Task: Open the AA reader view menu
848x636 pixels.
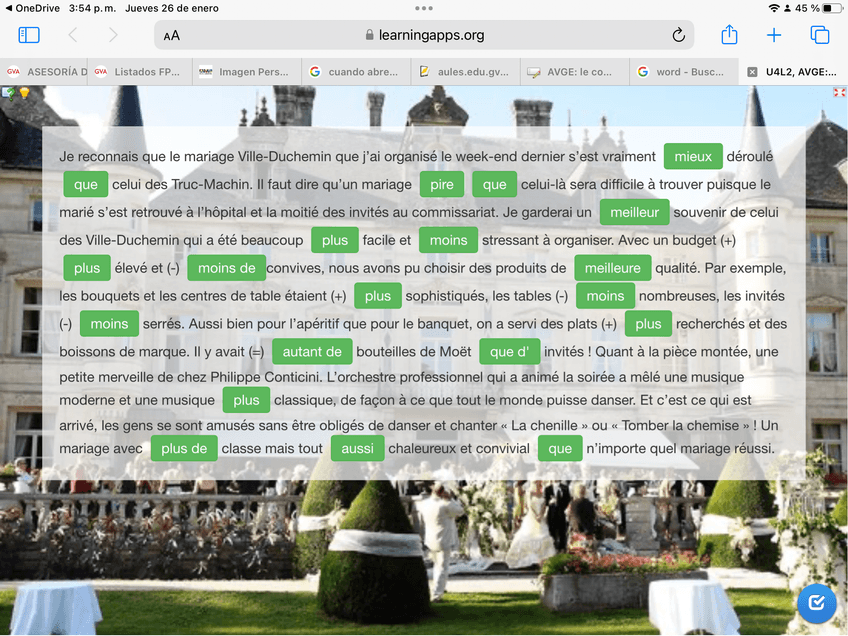Action: pos(172,35)
